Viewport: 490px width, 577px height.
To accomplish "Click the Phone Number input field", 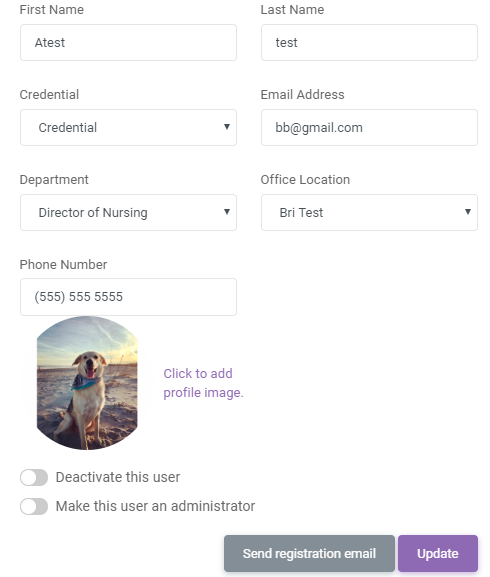I will click(x=128, y=297).
